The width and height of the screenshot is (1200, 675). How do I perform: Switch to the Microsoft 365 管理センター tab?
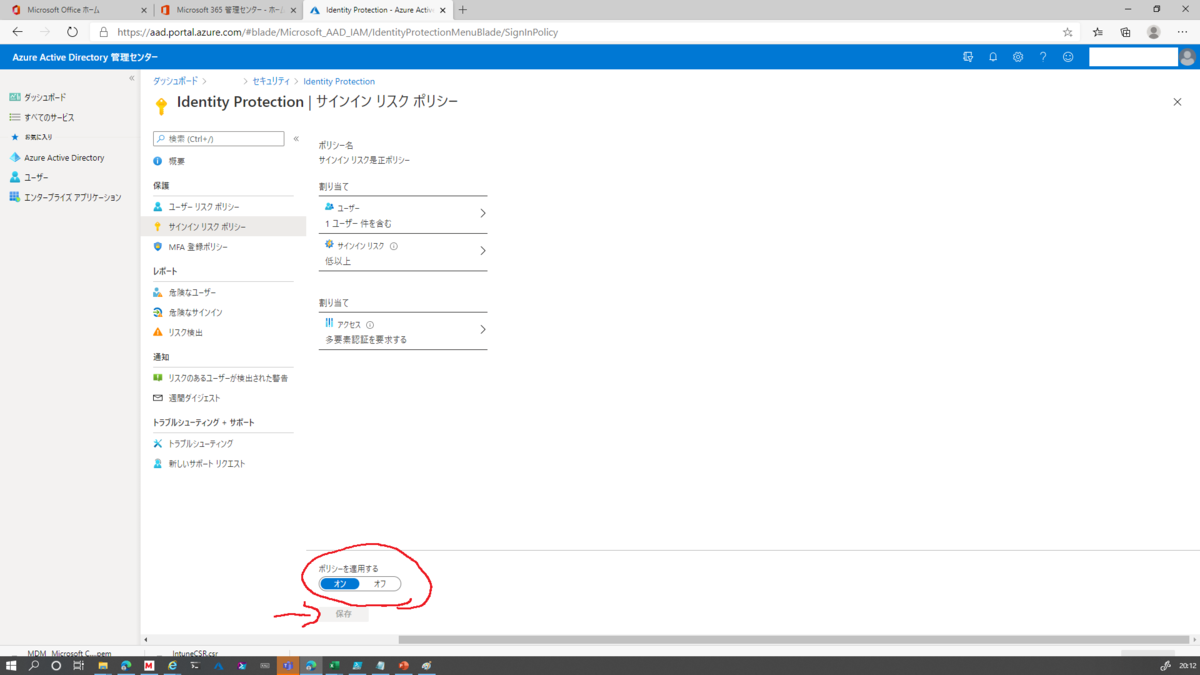[x=228, y=10]
